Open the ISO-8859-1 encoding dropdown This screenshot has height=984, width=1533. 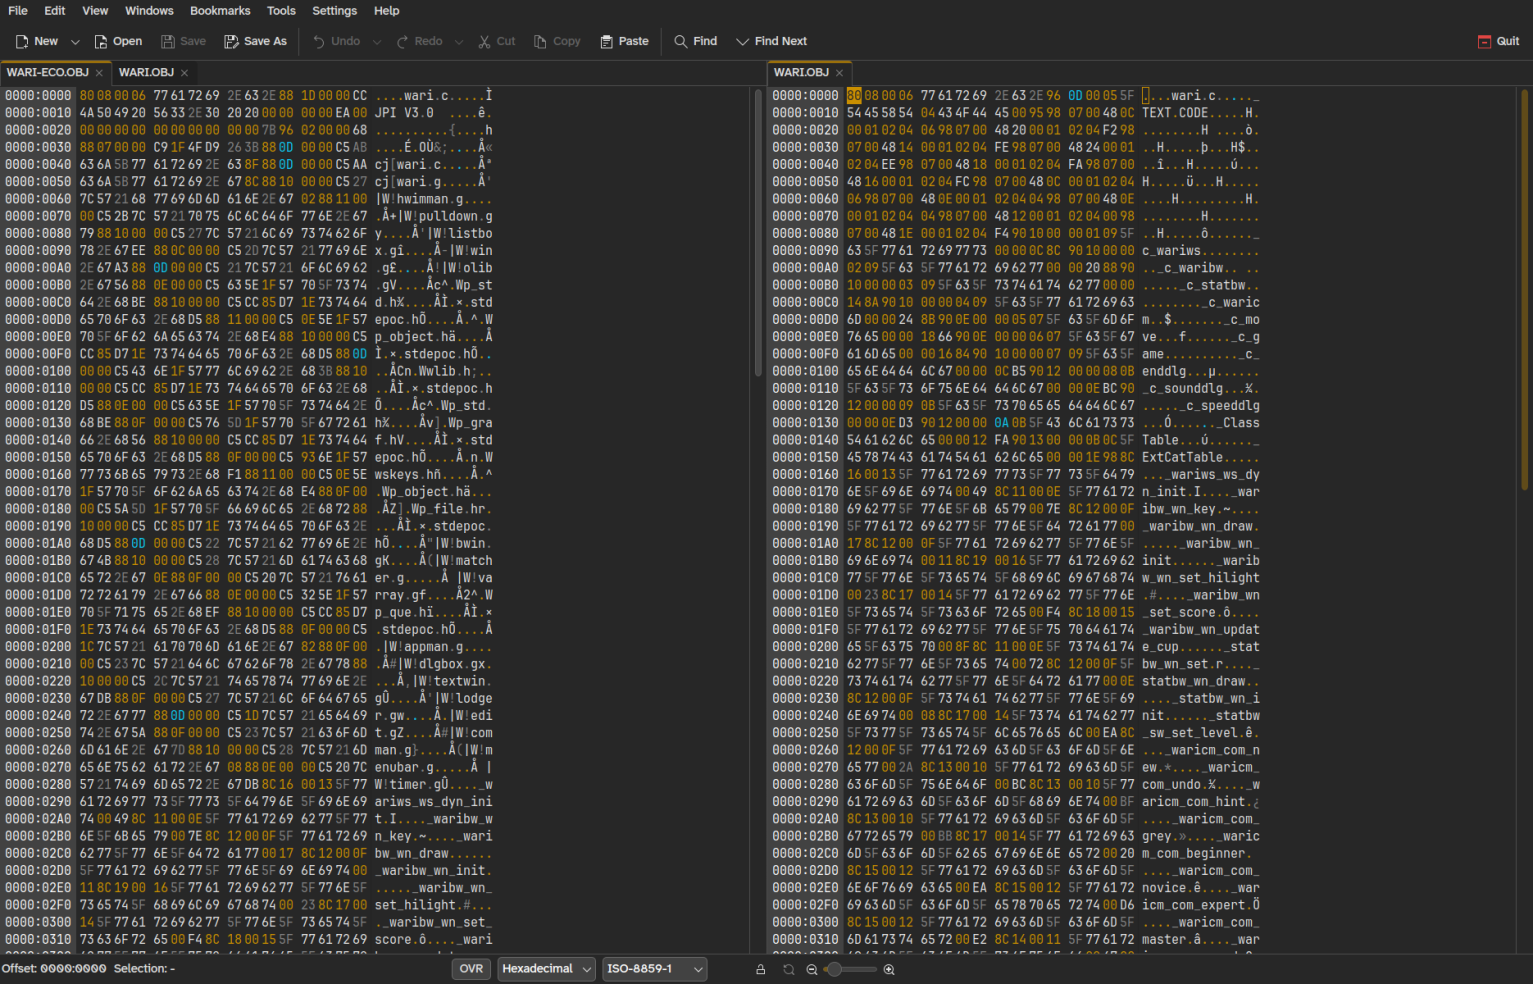[x=654, y=969]
